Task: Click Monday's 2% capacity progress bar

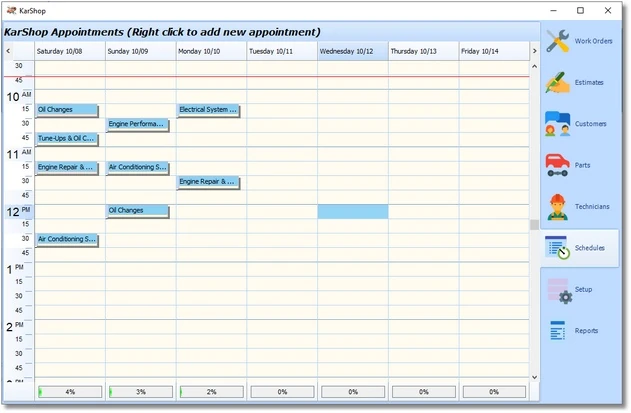Action: (212, 392)
